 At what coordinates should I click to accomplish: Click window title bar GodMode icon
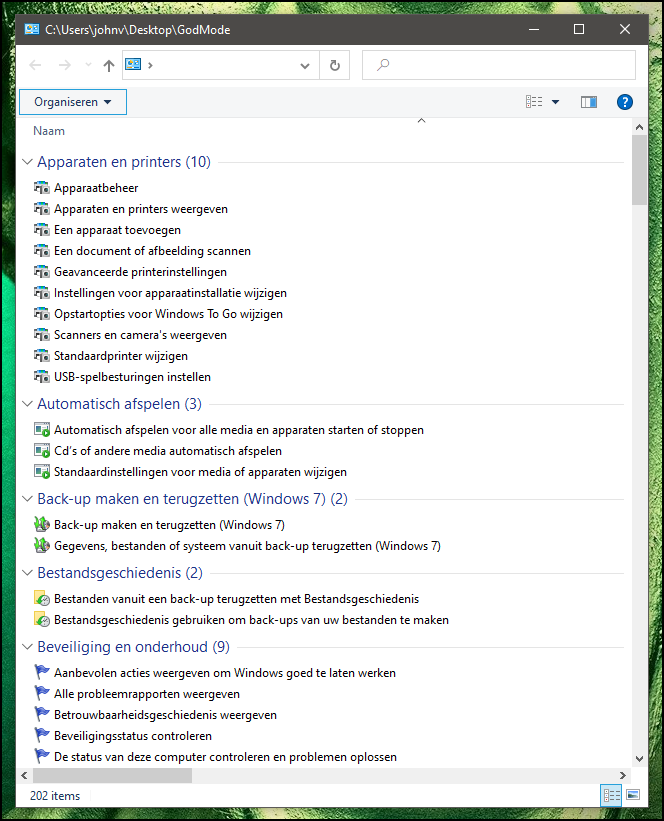click(31, 29)
